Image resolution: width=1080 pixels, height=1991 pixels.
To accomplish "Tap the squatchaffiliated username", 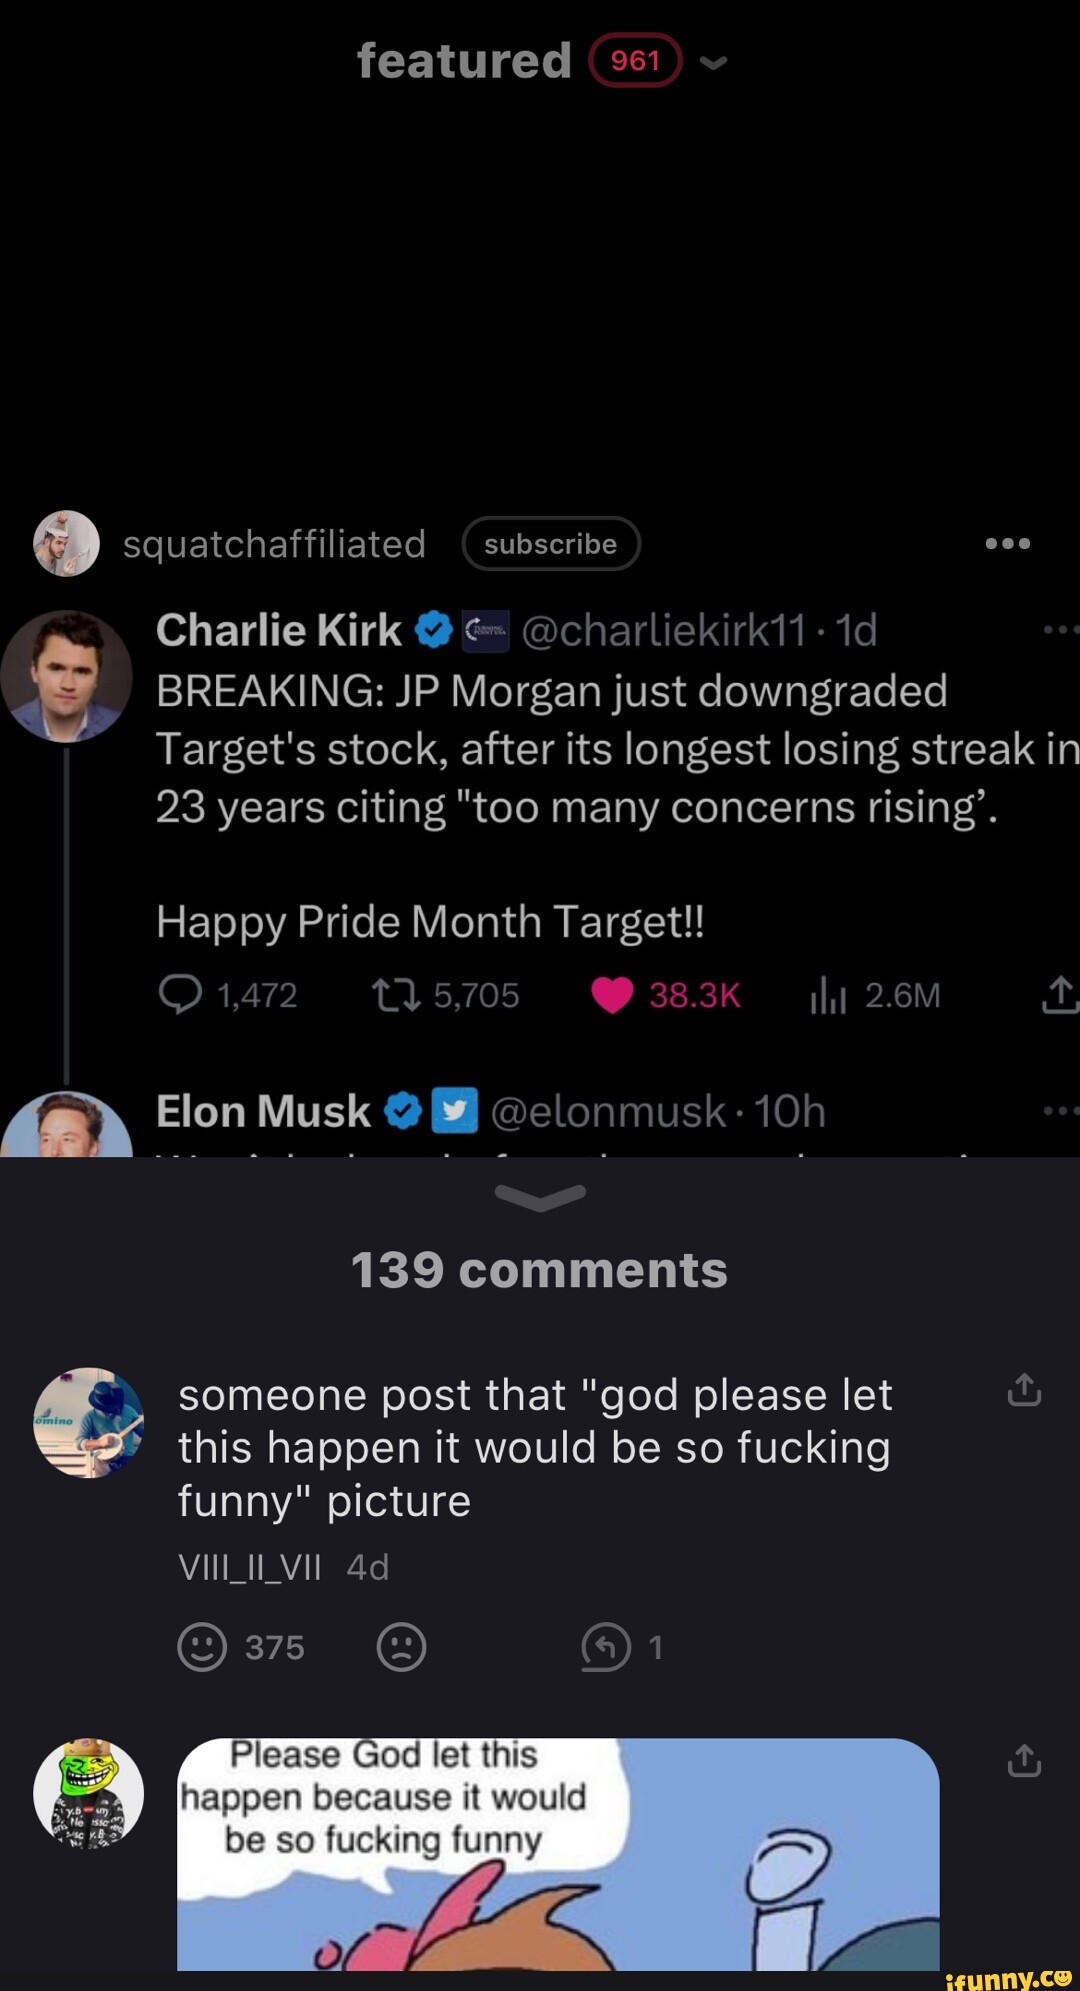I will click(x=274, y=544).
